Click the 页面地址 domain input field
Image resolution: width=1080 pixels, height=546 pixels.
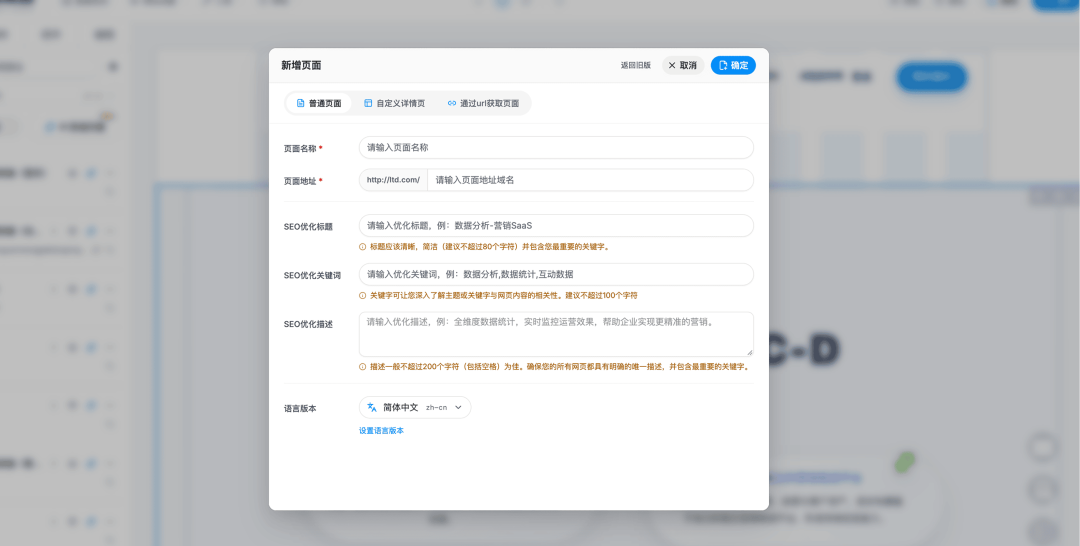[590, 180]
